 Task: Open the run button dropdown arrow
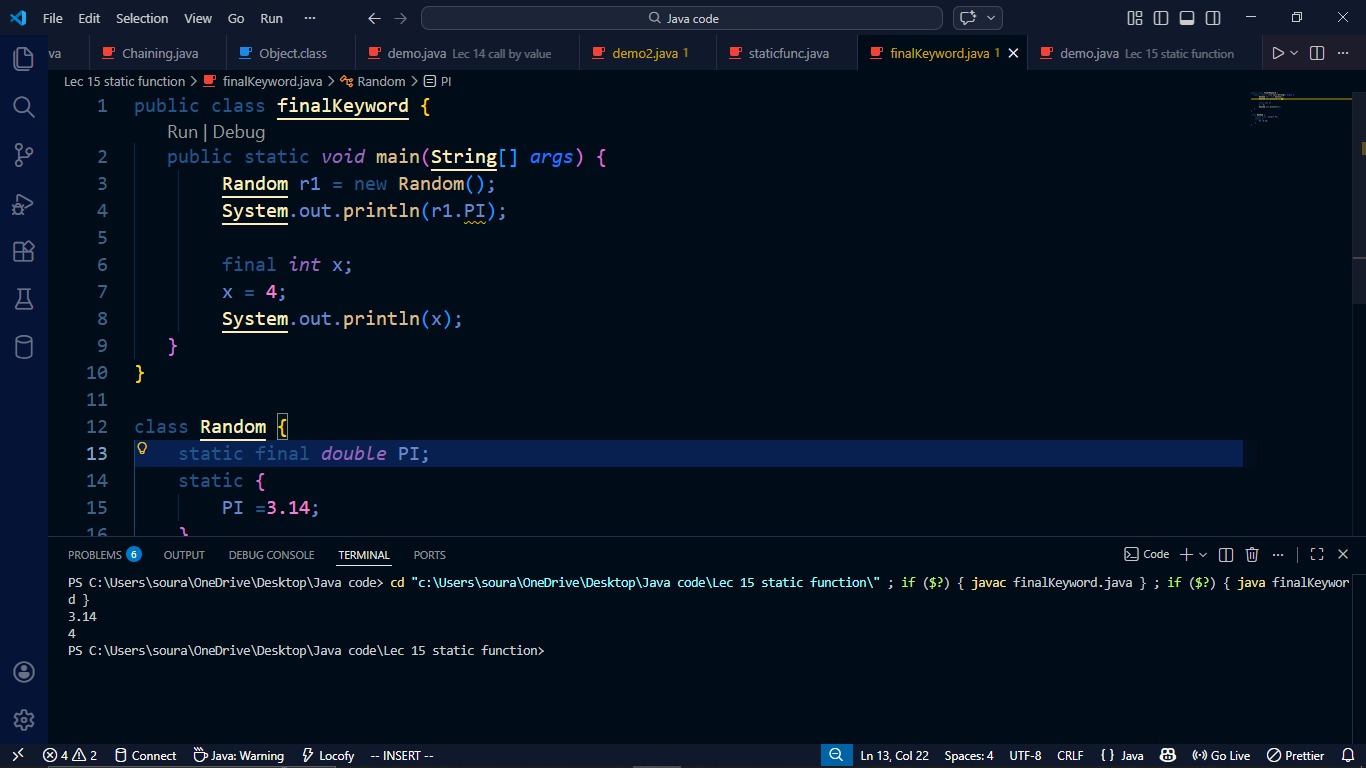tap(1294, 53)
